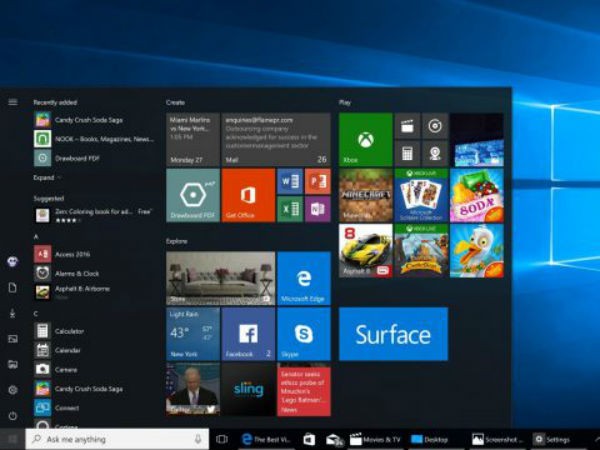Image resolution: width=600 pixels, height=450 pixels.
Task: Open the Facebook tile
Action: pyautogui.click(x=247, y=333)
